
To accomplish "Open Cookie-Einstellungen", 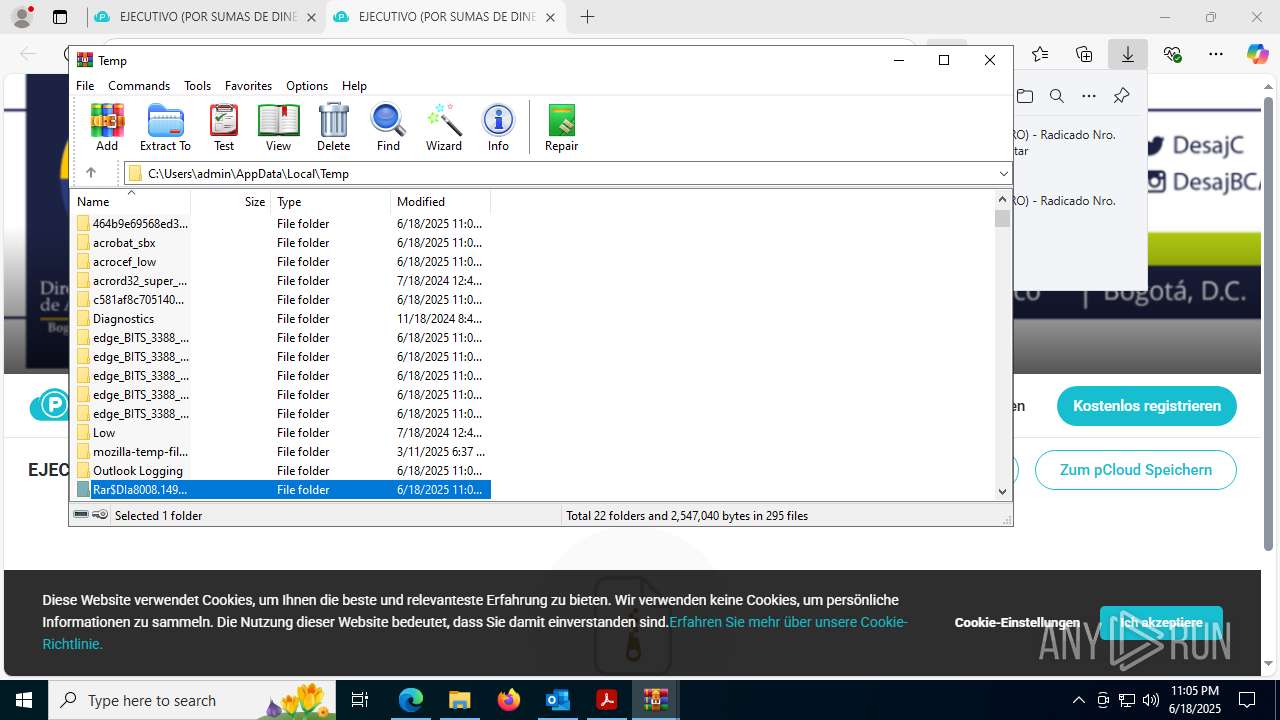I will [1017, 623].
